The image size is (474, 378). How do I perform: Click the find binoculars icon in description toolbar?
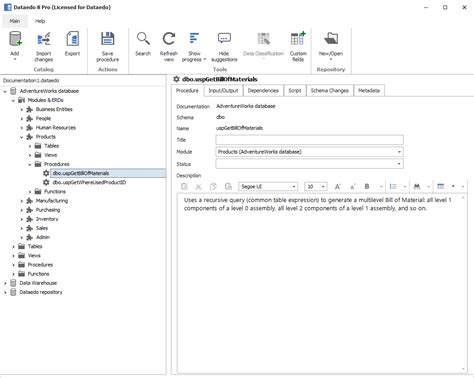click(x=417, y=187)
